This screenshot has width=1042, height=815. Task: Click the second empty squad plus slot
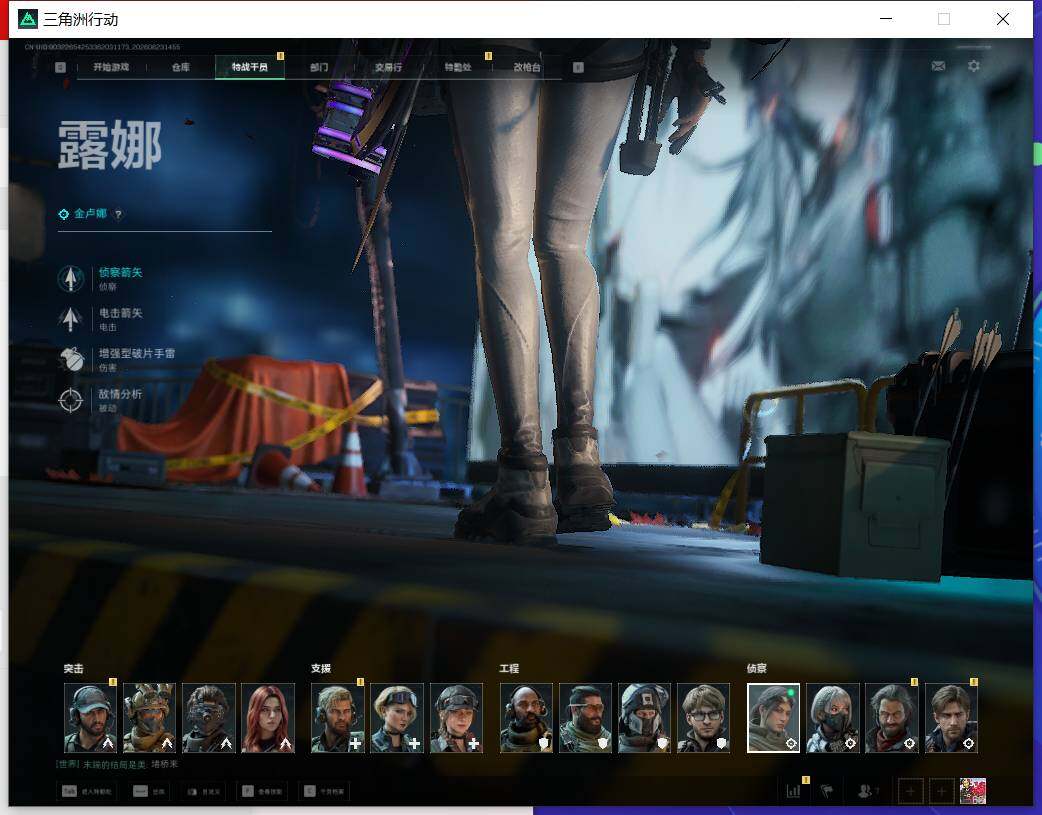(x=942, y=791)
